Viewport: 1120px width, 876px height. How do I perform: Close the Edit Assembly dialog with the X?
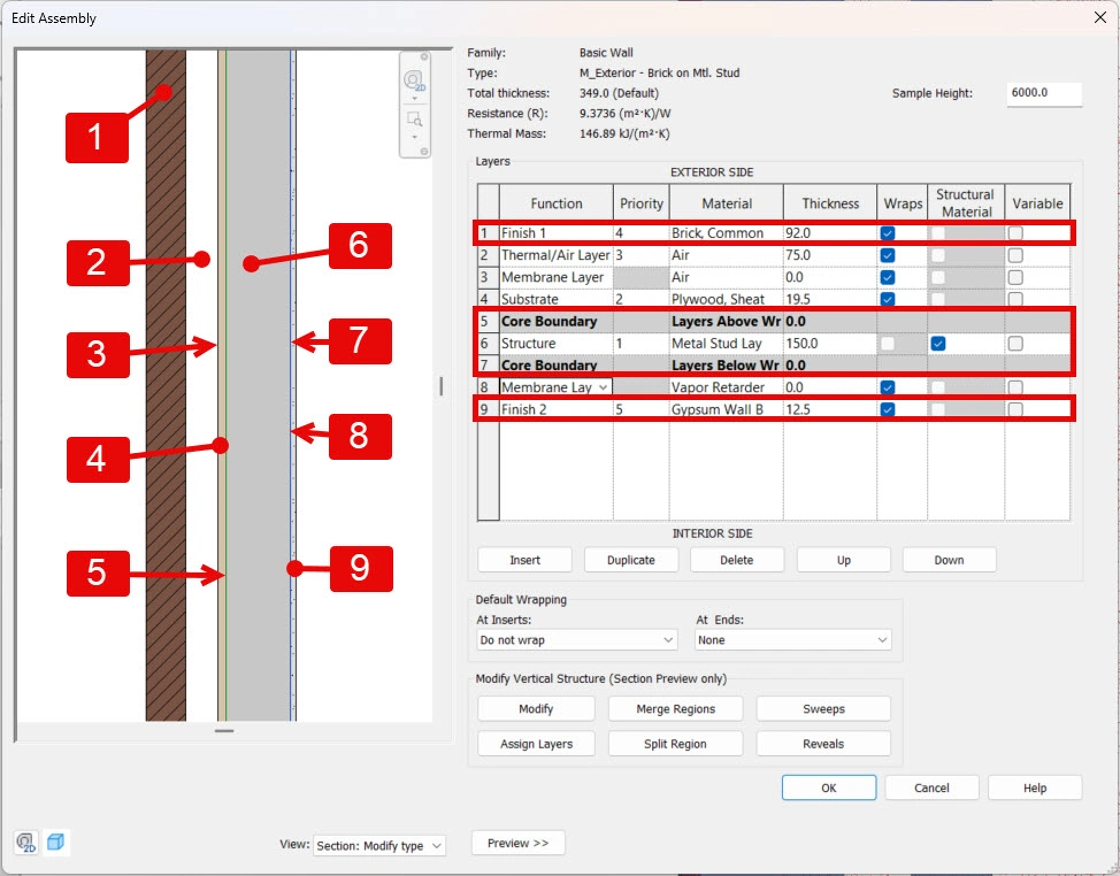pyautogui.click(x=1100, y=17)
